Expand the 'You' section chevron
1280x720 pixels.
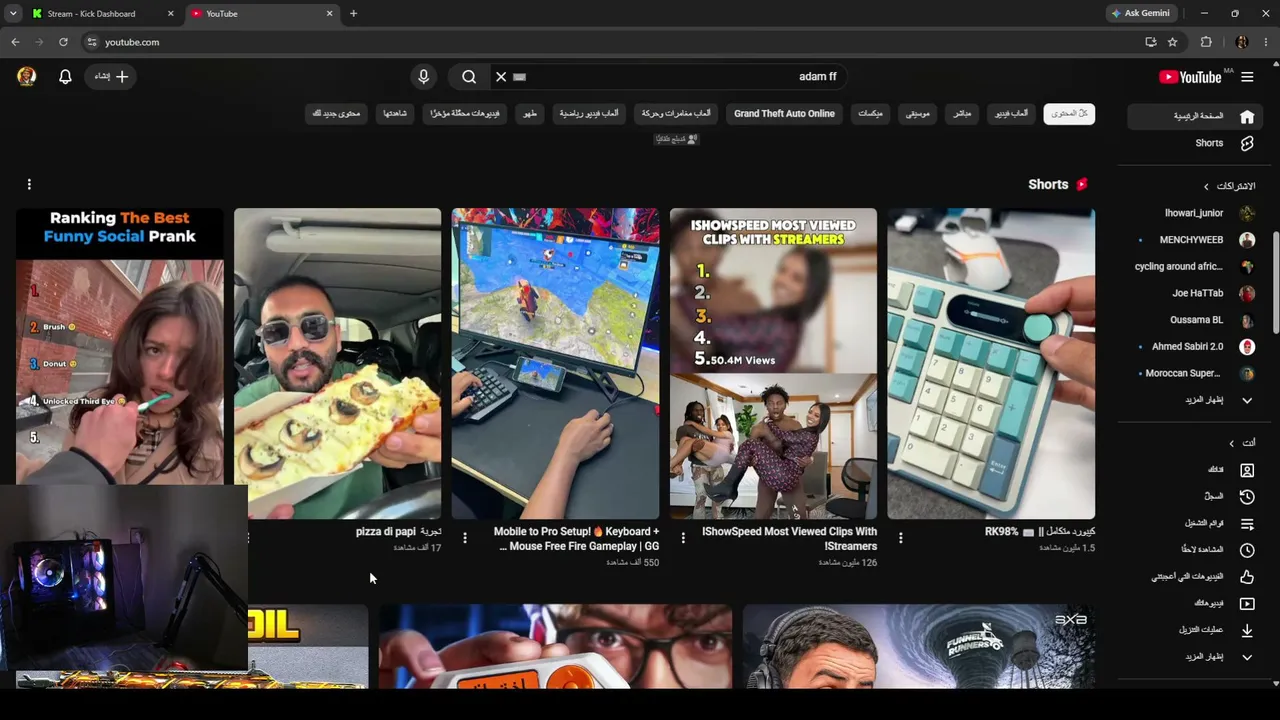pyautogui.click(x=1231, y=443)
